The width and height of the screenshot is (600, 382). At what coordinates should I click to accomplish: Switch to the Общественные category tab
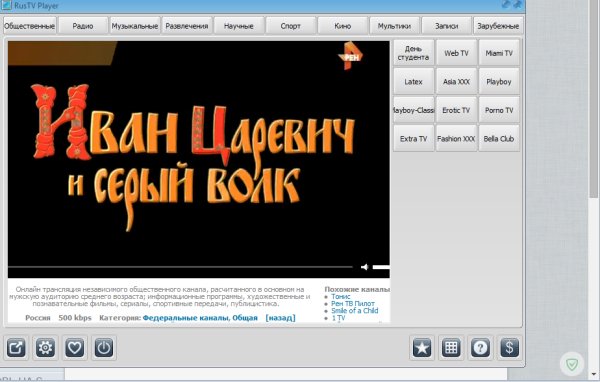[x=29, y=26]
